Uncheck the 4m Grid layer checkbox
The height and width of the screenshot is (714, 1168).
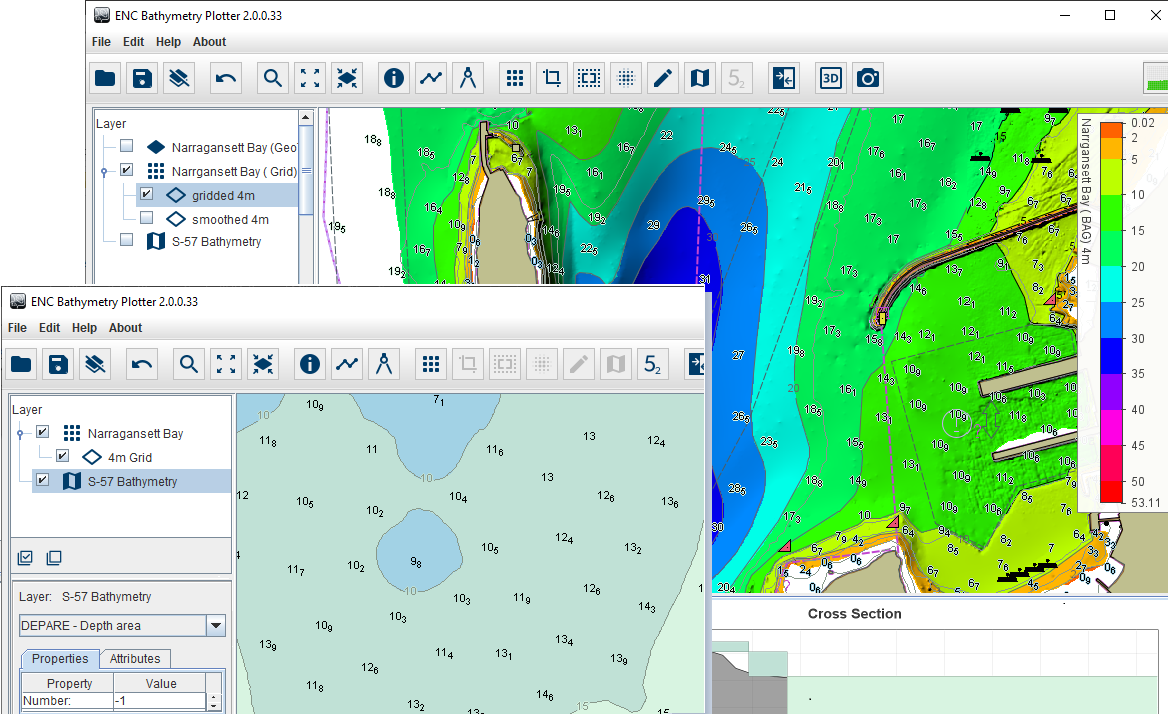pyautogui.click(x=62, y=457)
